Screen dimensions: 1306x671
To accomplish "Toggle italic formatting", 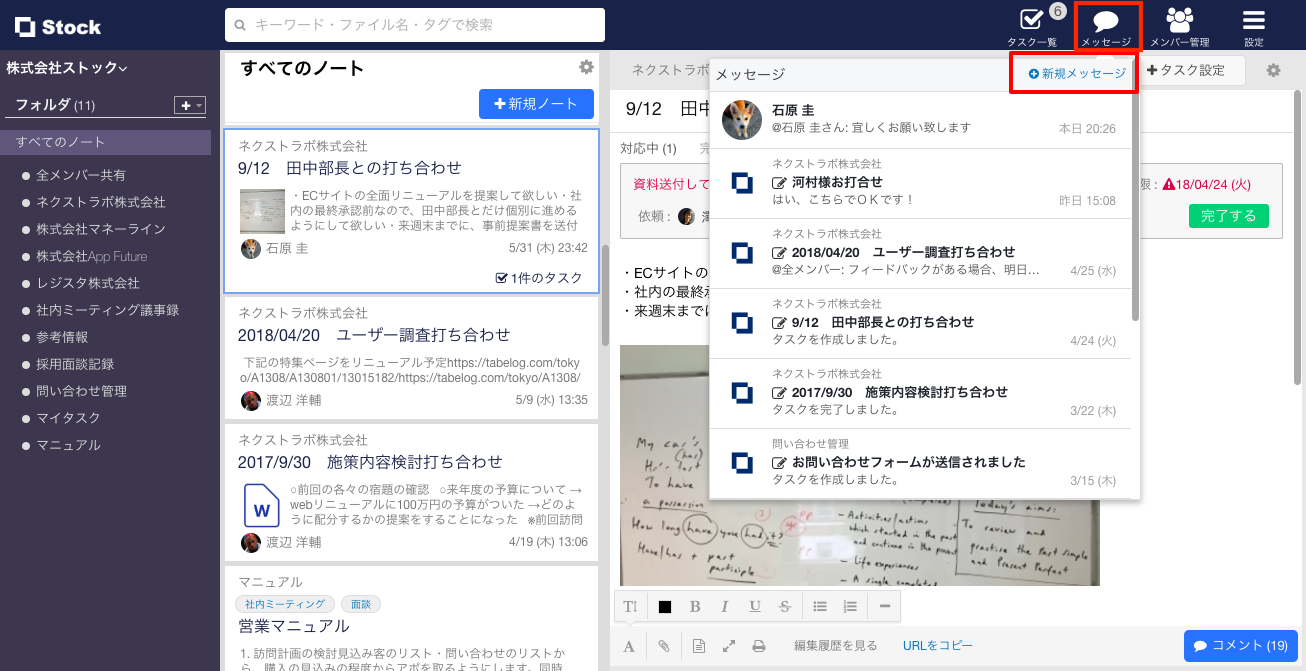I will click(725, 605).
